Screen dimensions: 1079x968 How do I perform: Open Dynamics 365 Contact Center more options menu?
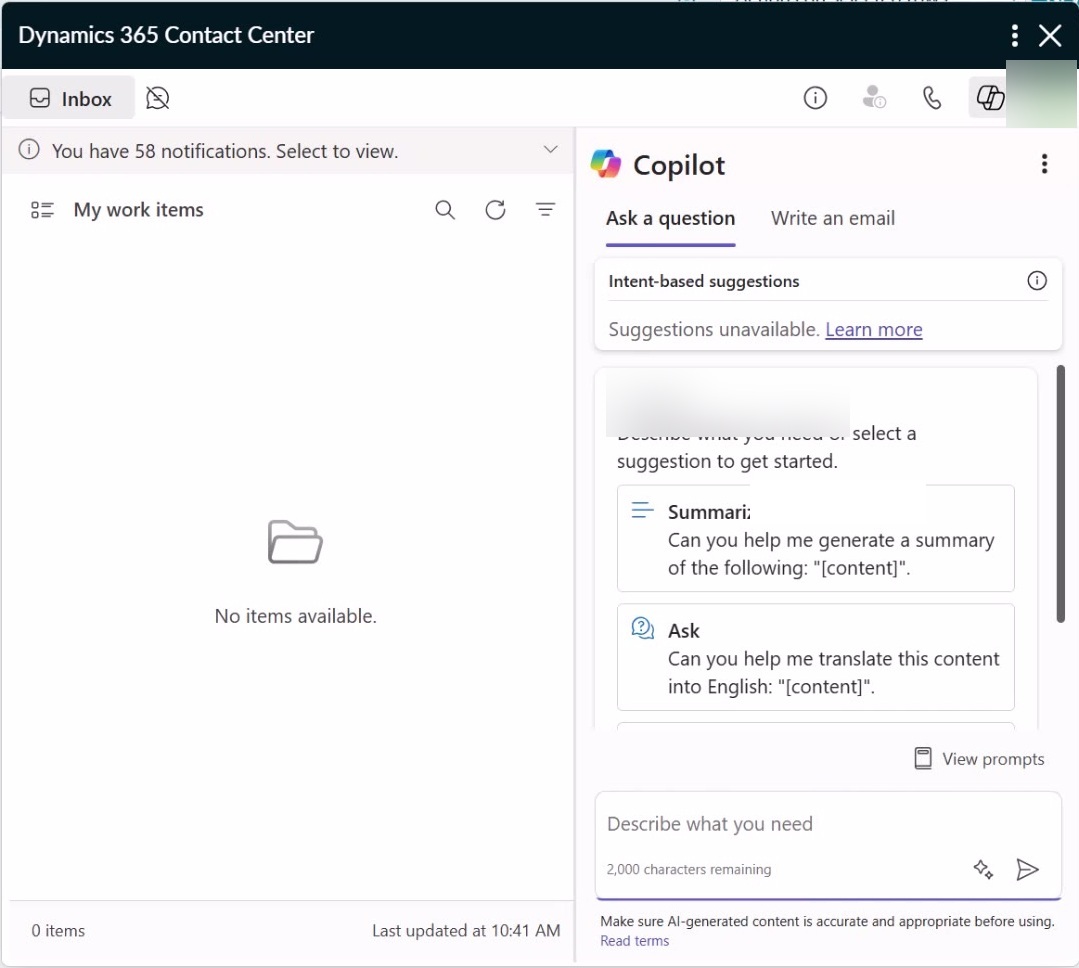coord(1015,35)
